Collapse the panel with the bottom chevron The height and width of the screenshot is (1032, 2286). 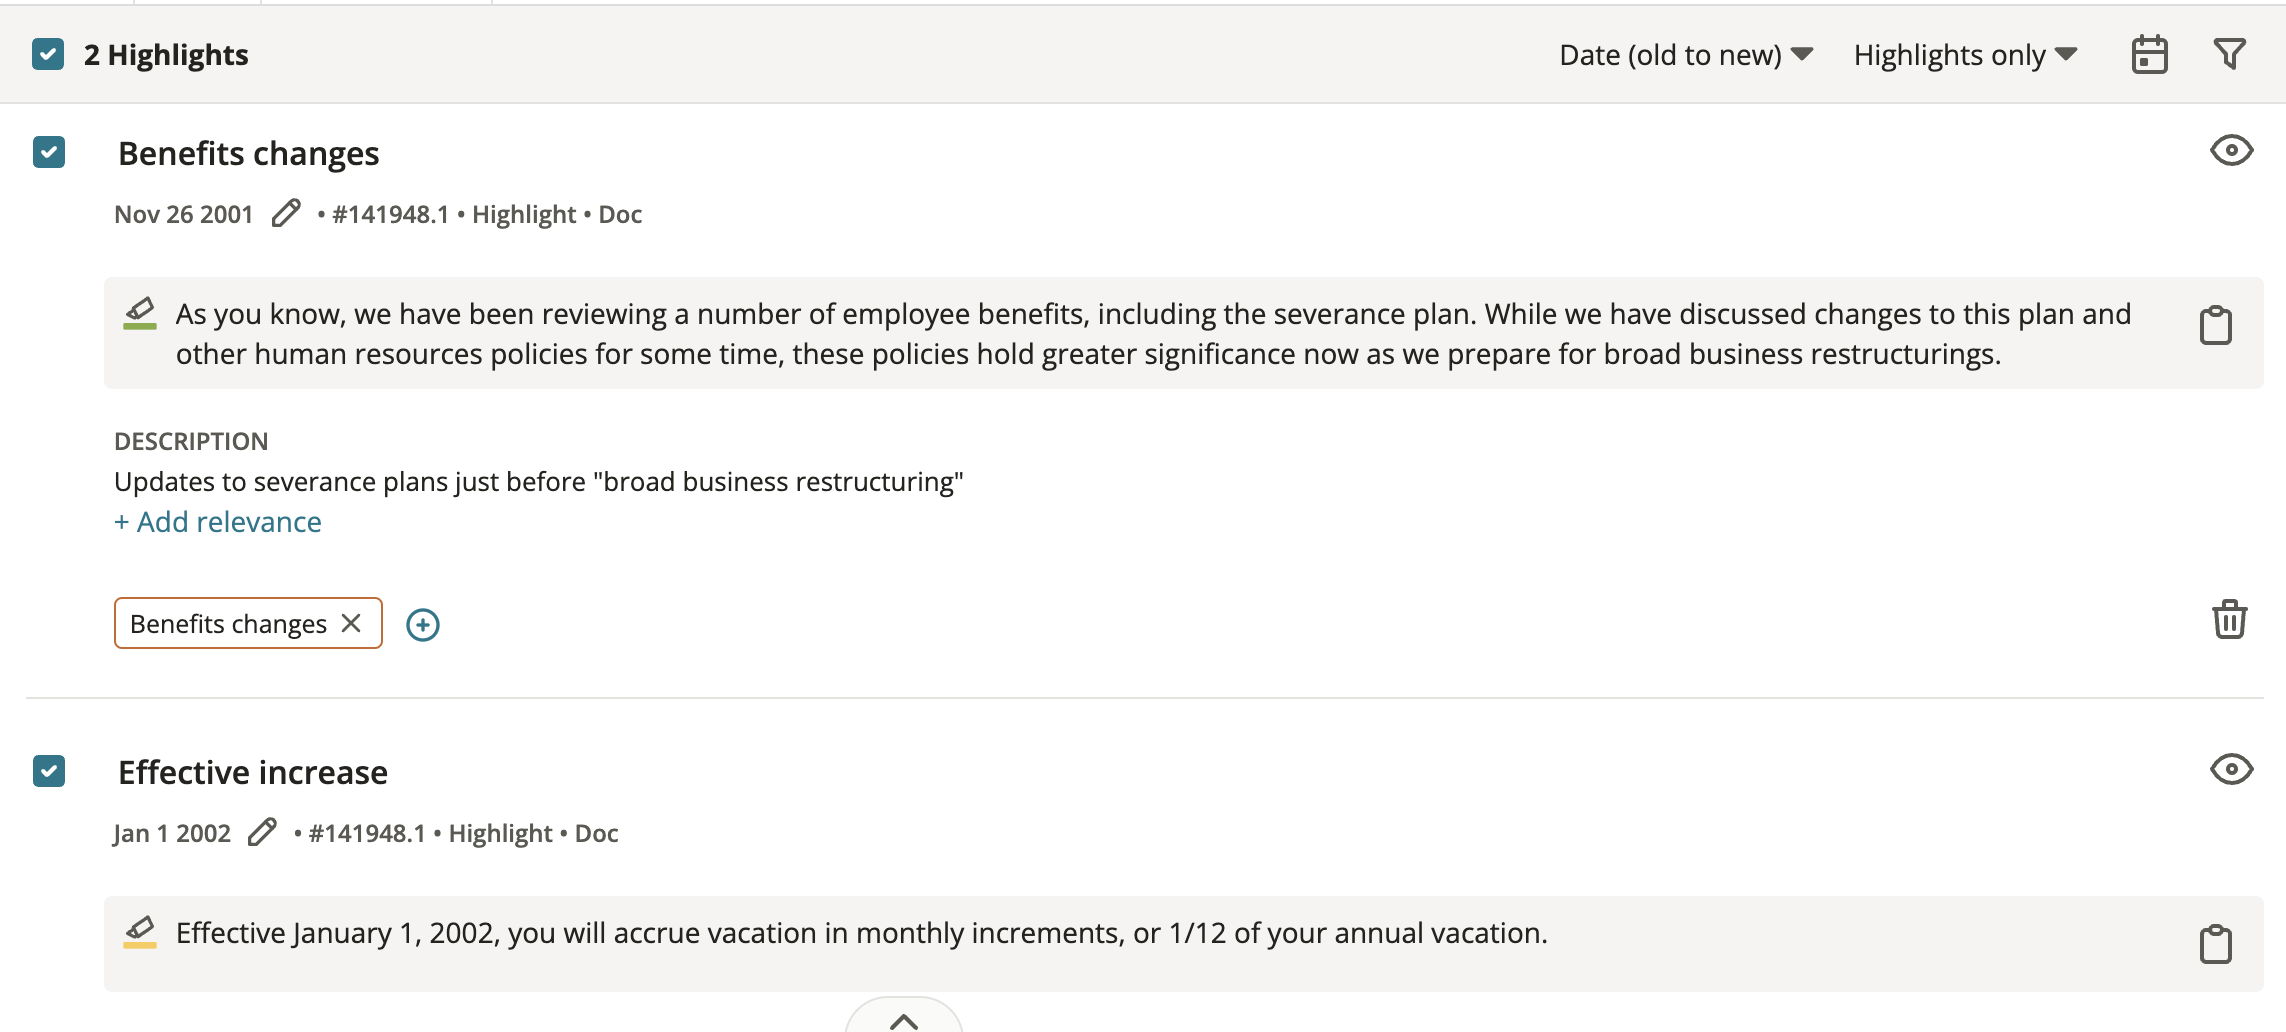tap(904, 1018)
